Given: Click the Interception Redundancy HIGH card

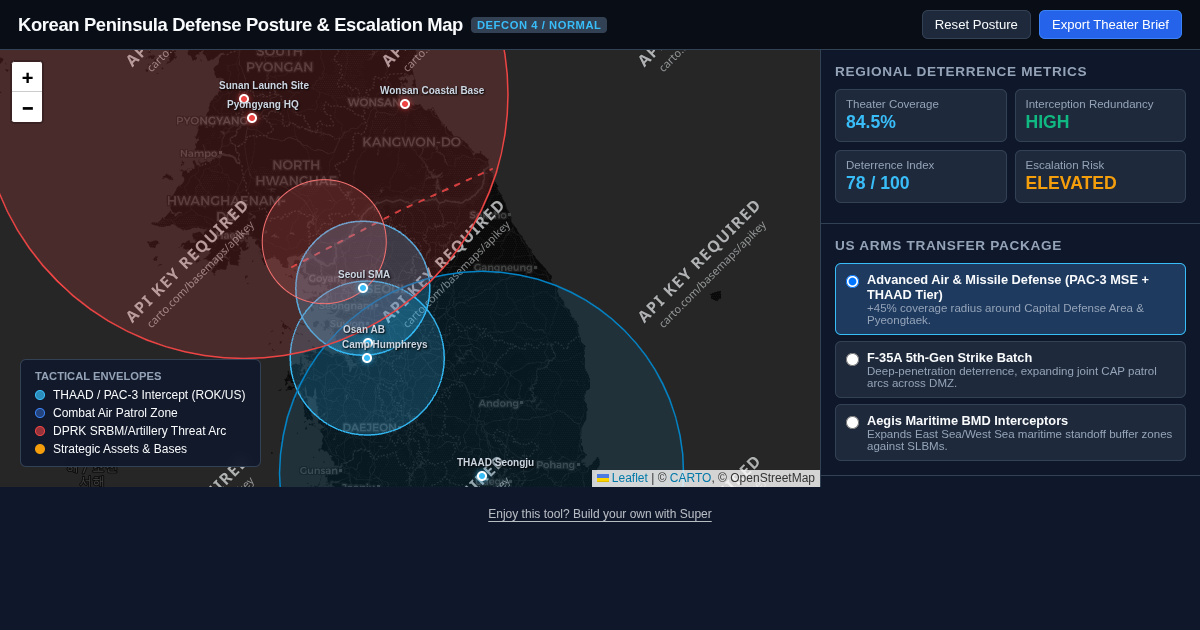Looking at the screenshot, I should pyautogui.click(x=1100, y=116).
